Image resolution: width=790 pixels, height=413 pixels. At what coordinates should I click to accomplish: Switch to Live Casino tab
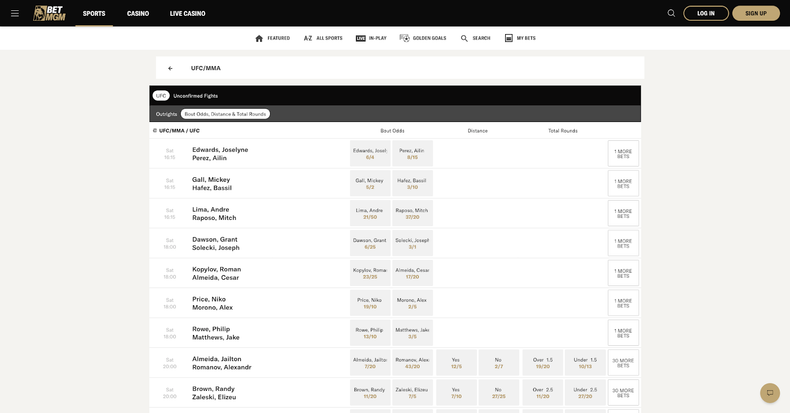187,13
